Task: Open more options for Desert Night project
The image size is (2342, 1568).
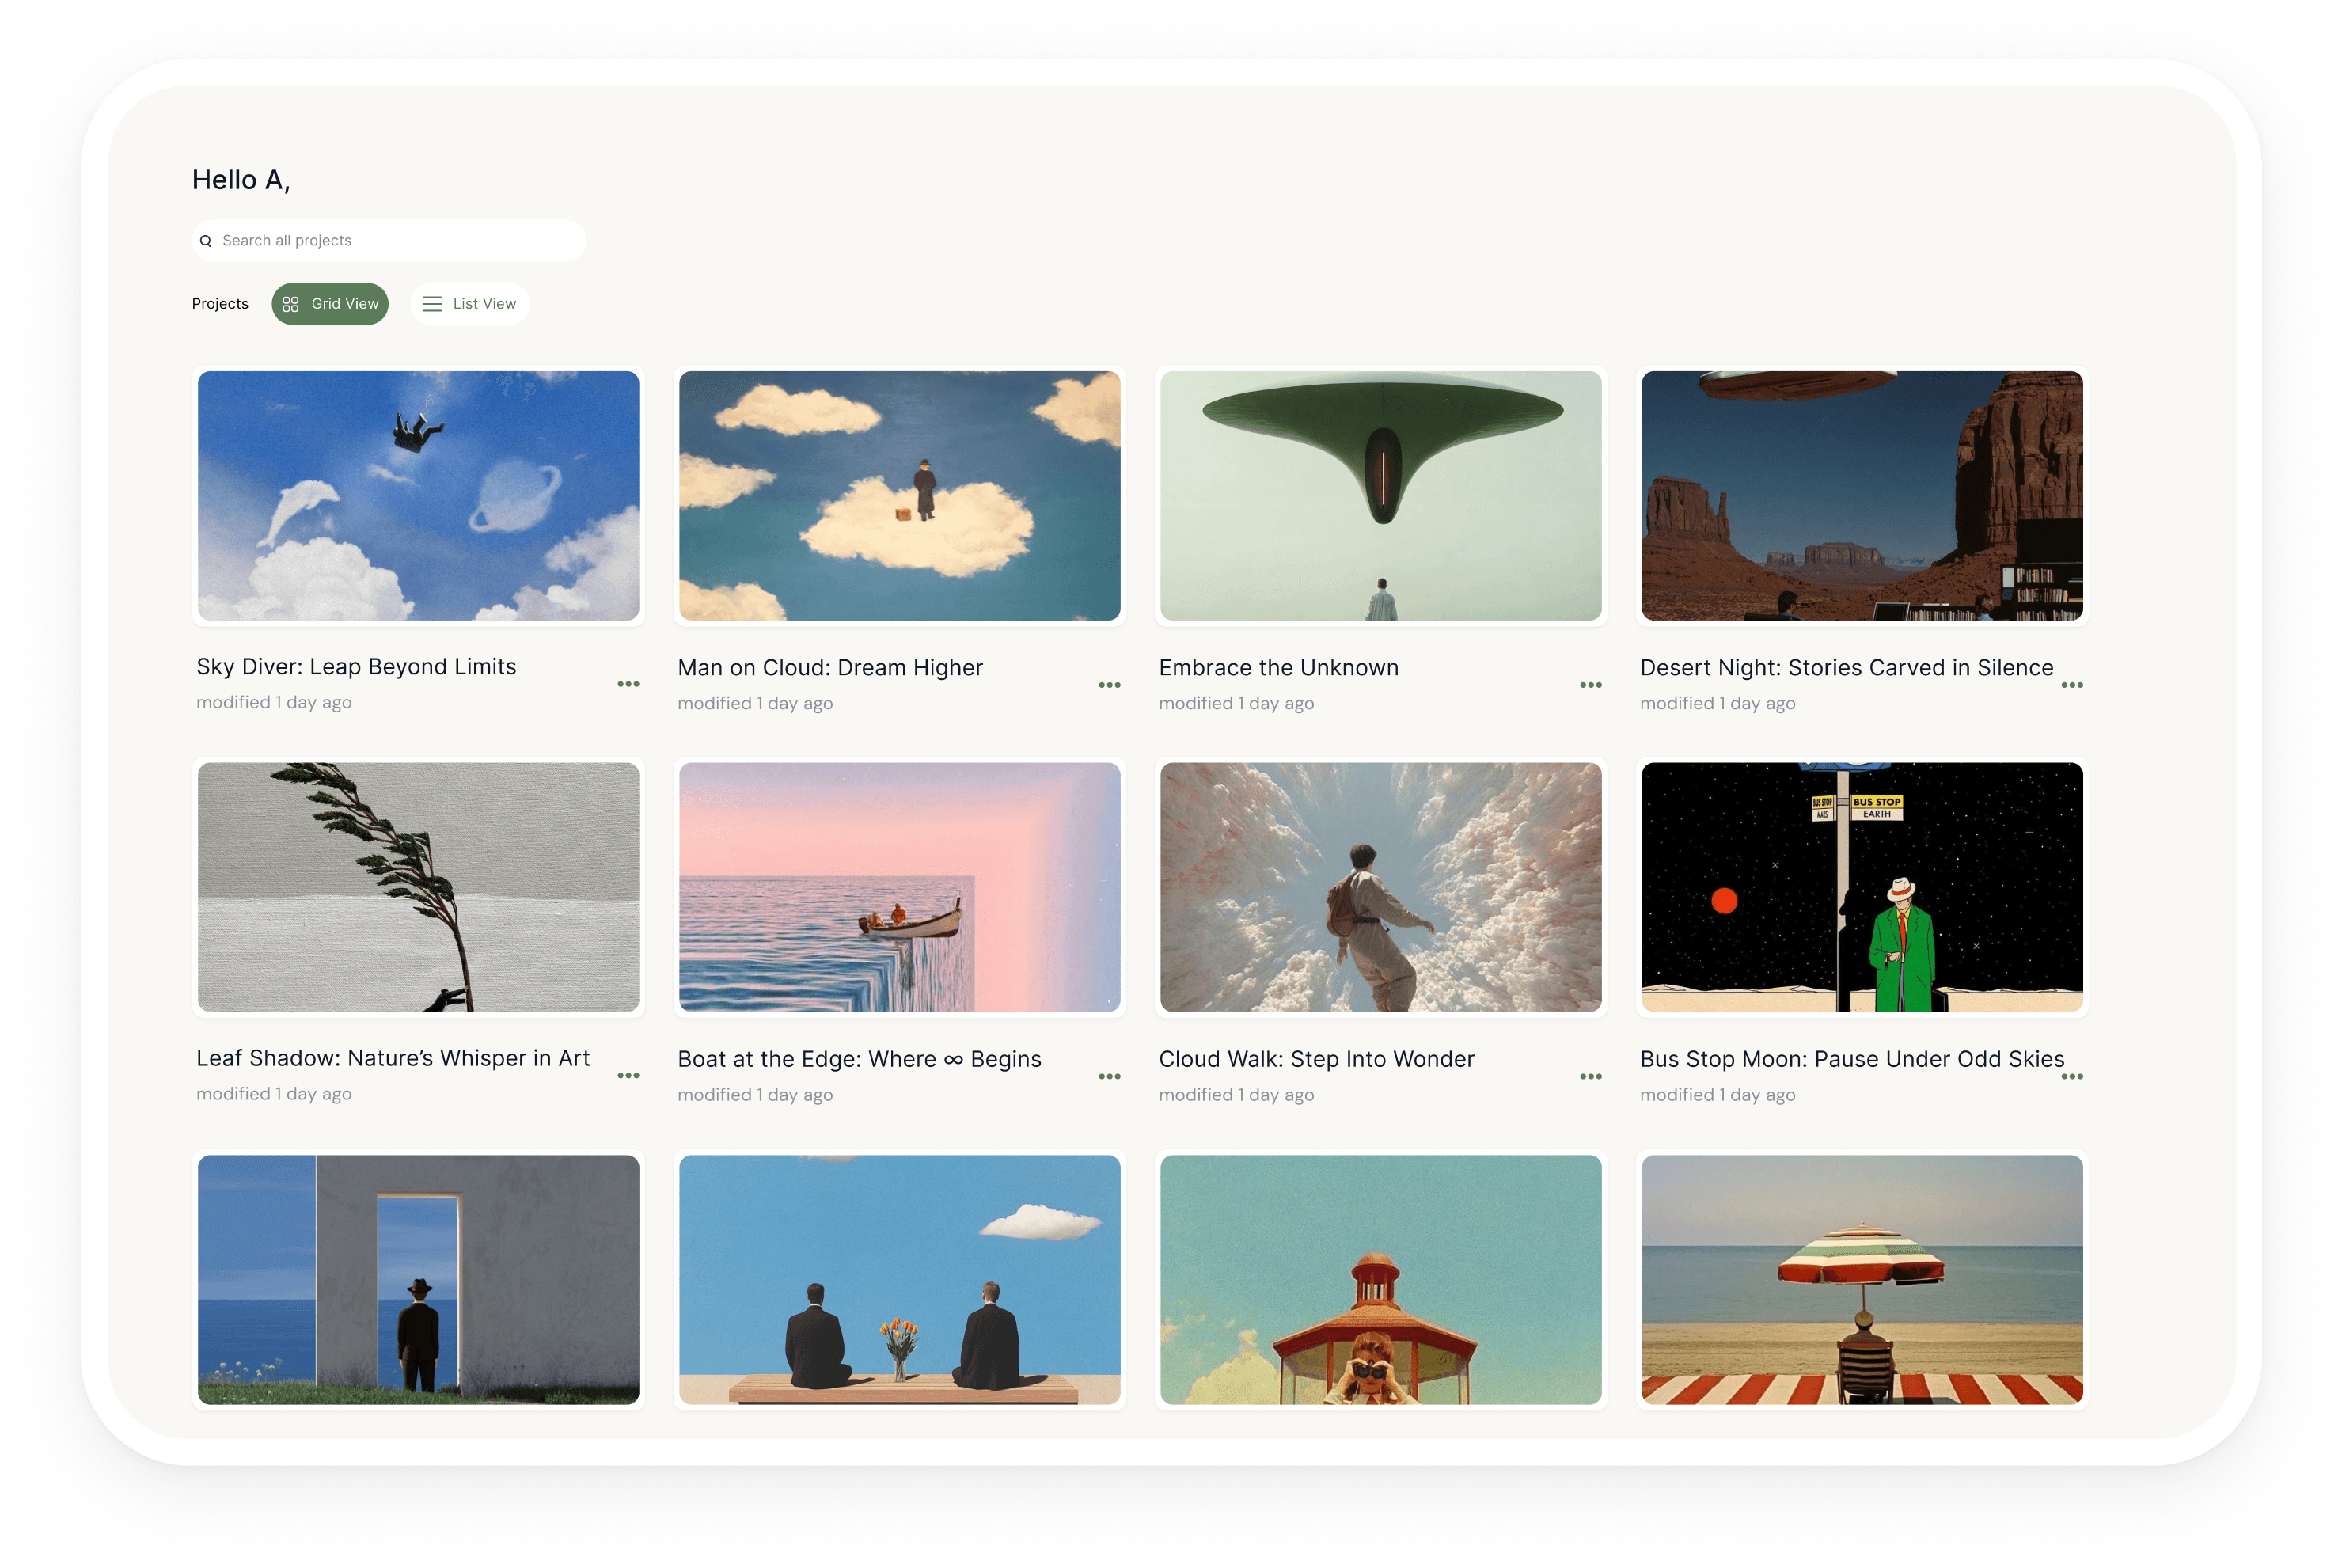Action: pos(2072,685)
